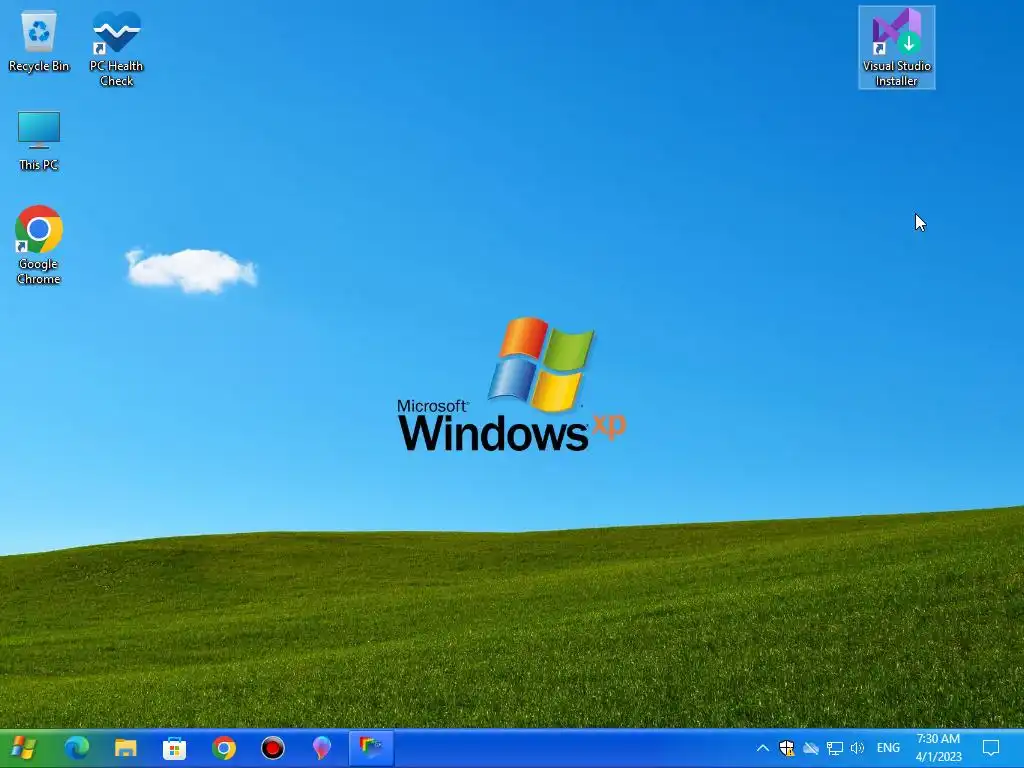Open the clock showing 7:30 AM
Screen dimensions: 1024x768
pyautogui.click(x=938, y=748)
